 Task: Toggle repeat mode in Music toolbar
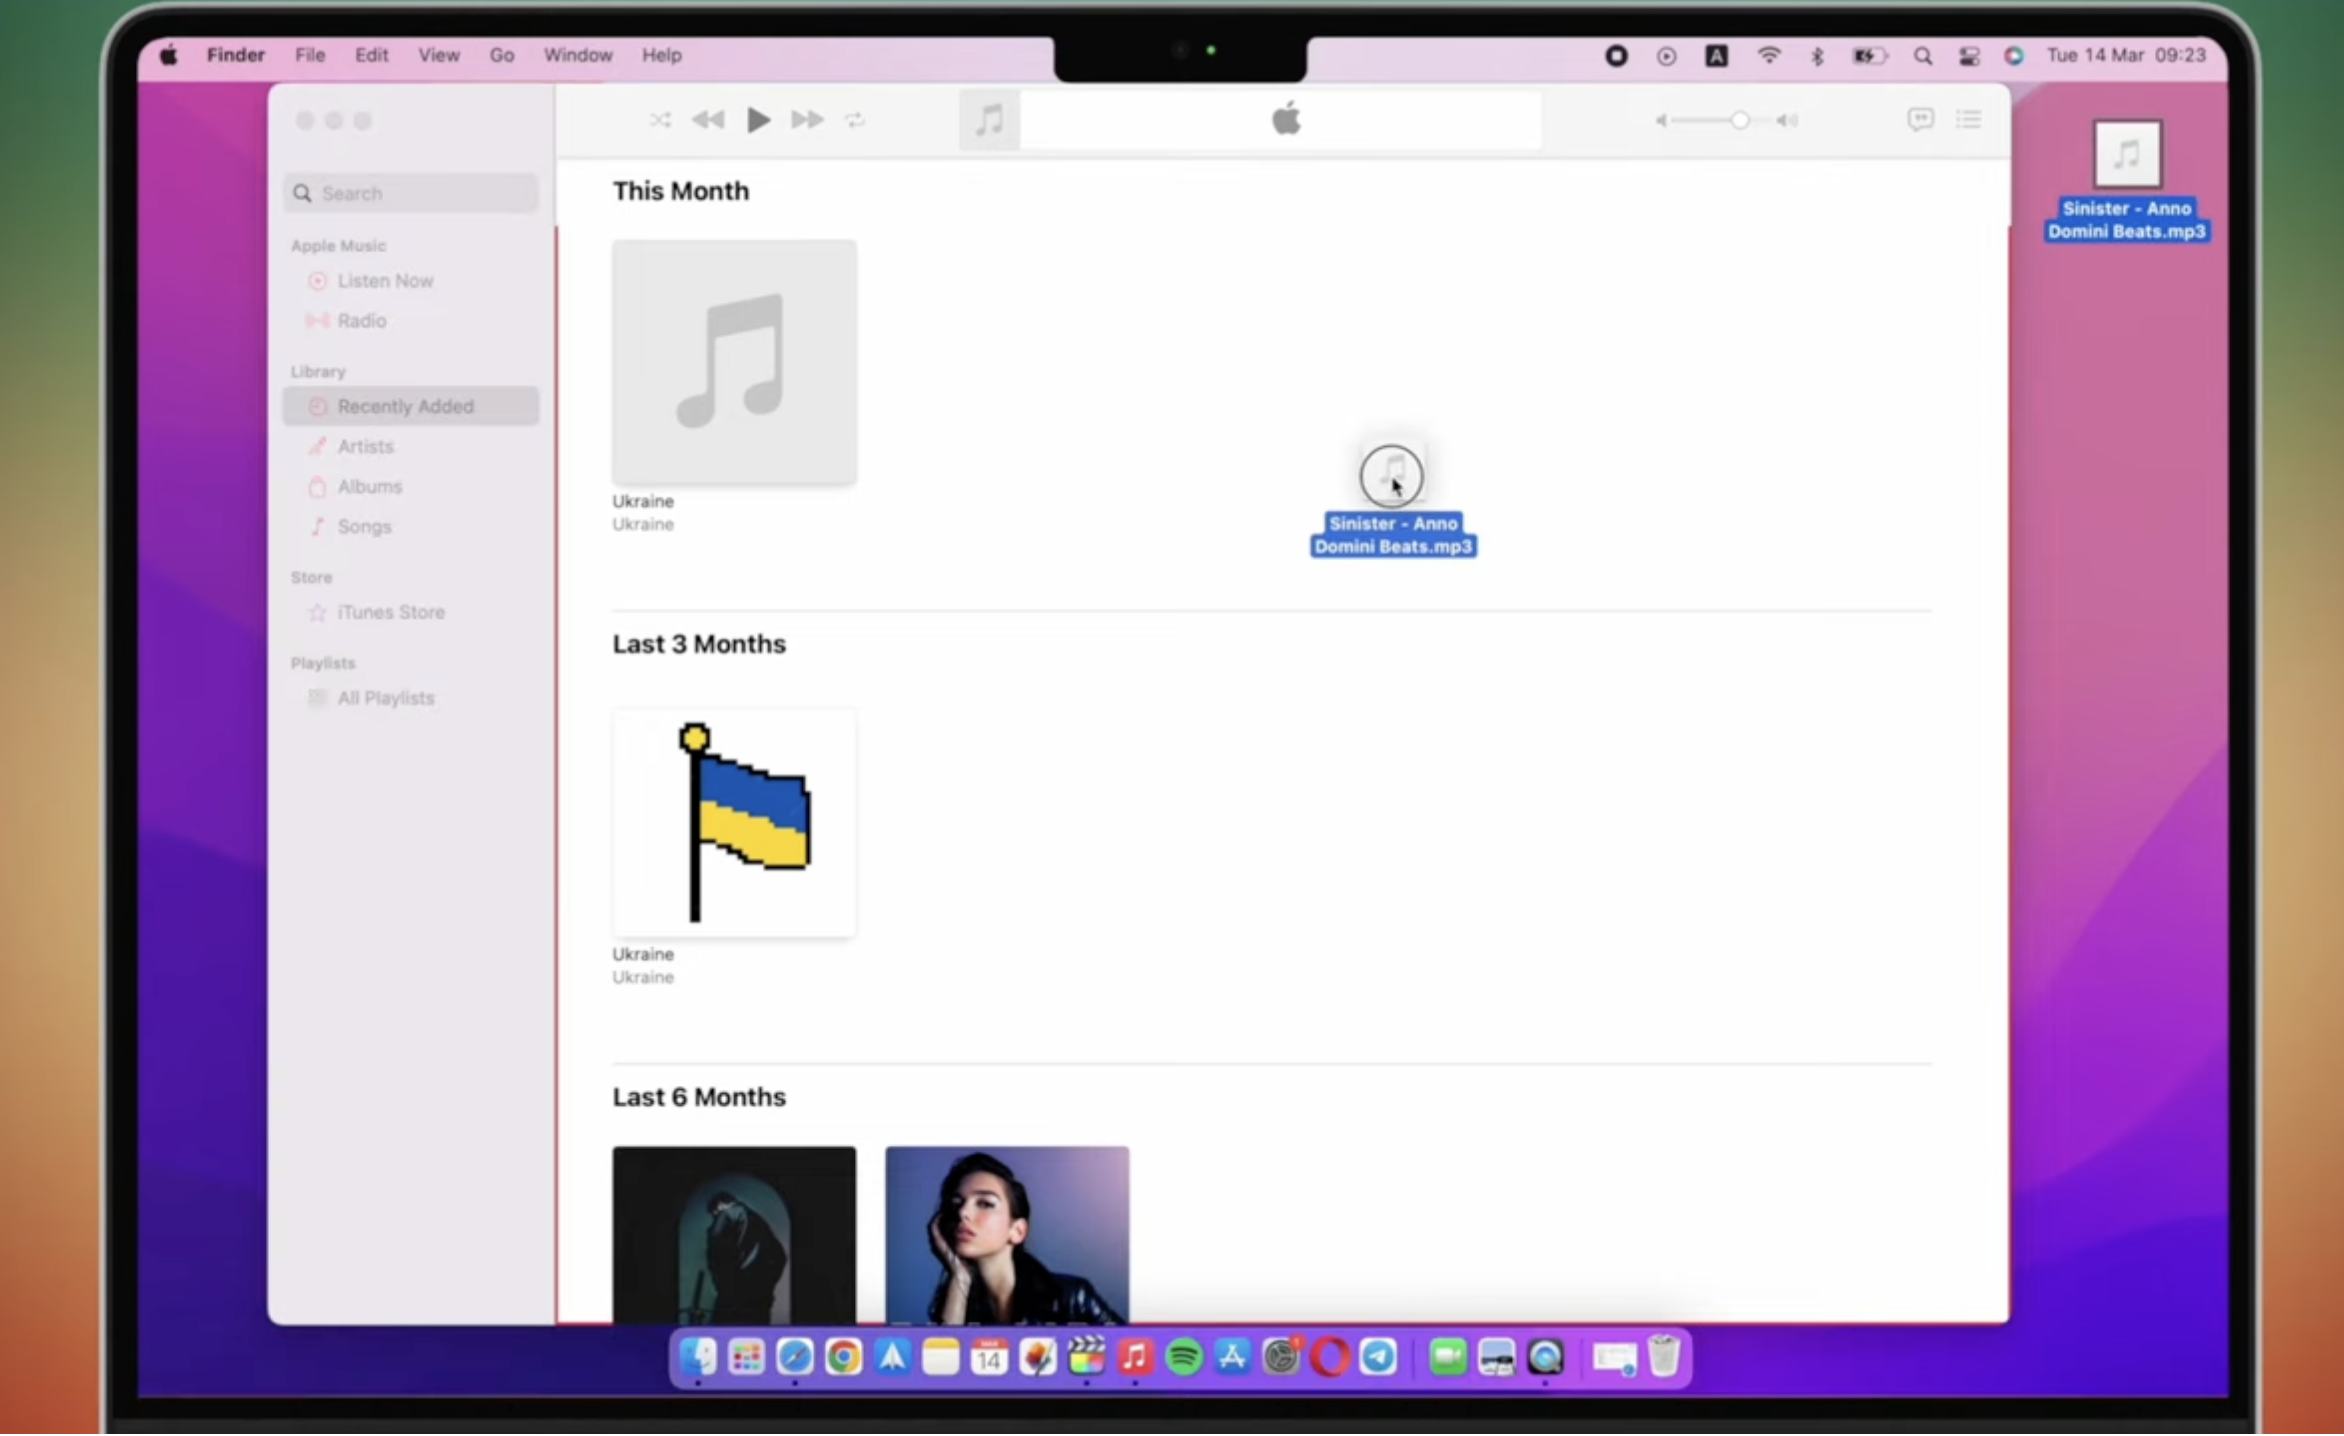pyautogui.click(x=855, y=120)
